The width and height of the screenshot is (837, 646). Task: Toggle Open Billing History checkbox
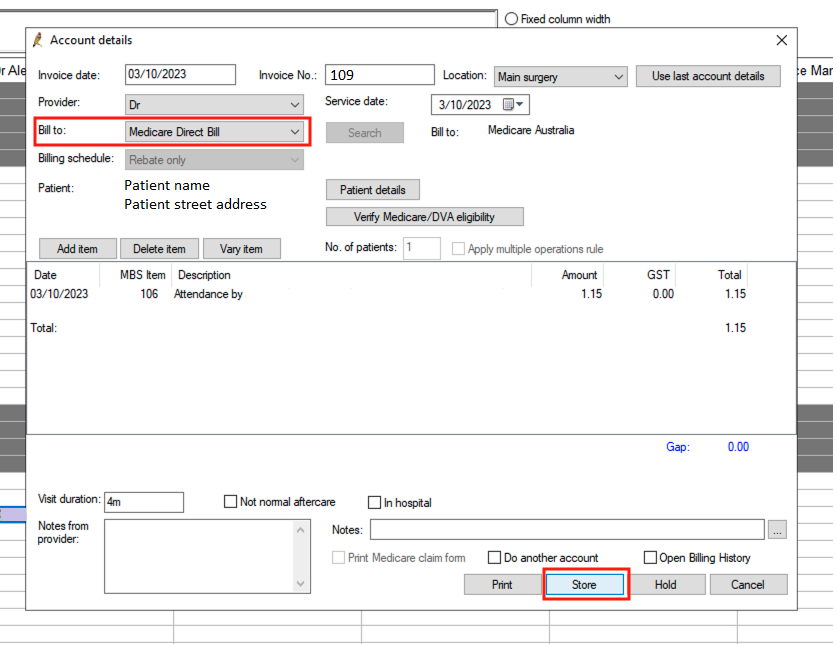coord(650,558)
